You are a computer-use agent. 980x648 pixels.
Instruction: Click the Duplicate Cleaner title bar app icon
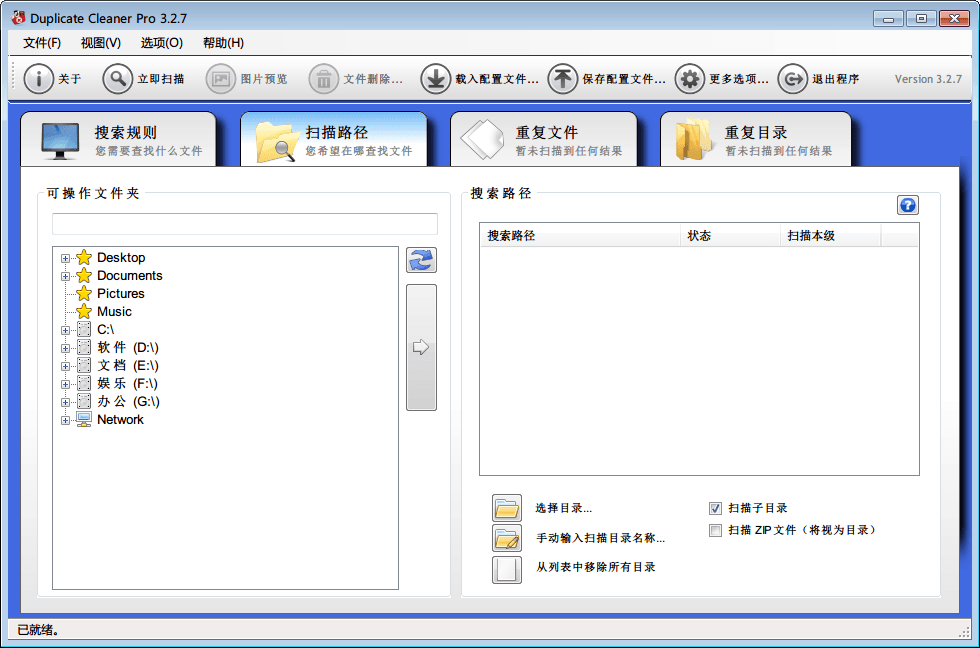tap(18, 18)
